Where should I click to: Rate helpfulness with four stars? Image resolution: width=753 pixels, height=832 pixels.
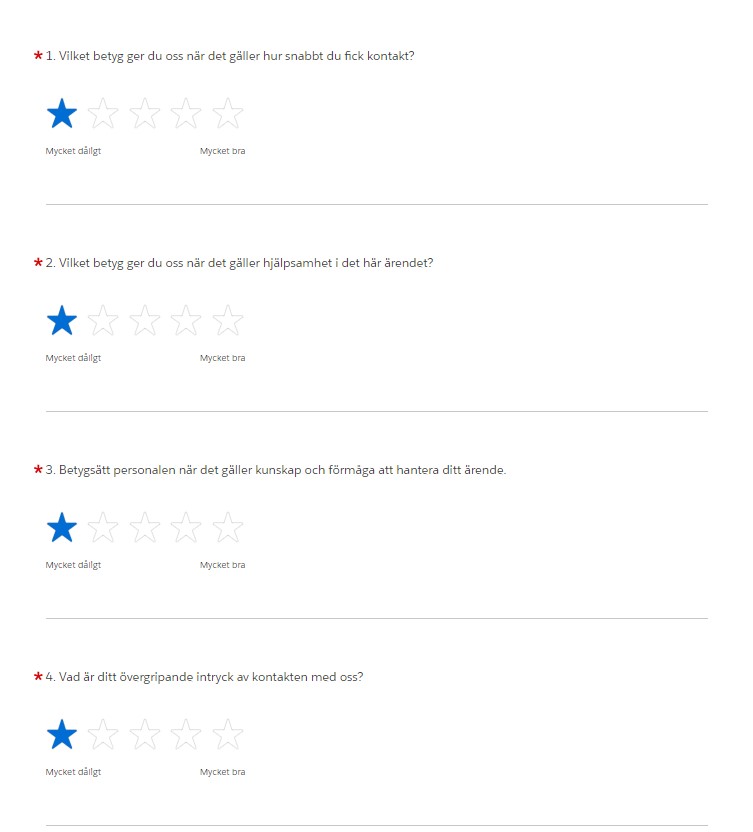pos(186,320)
